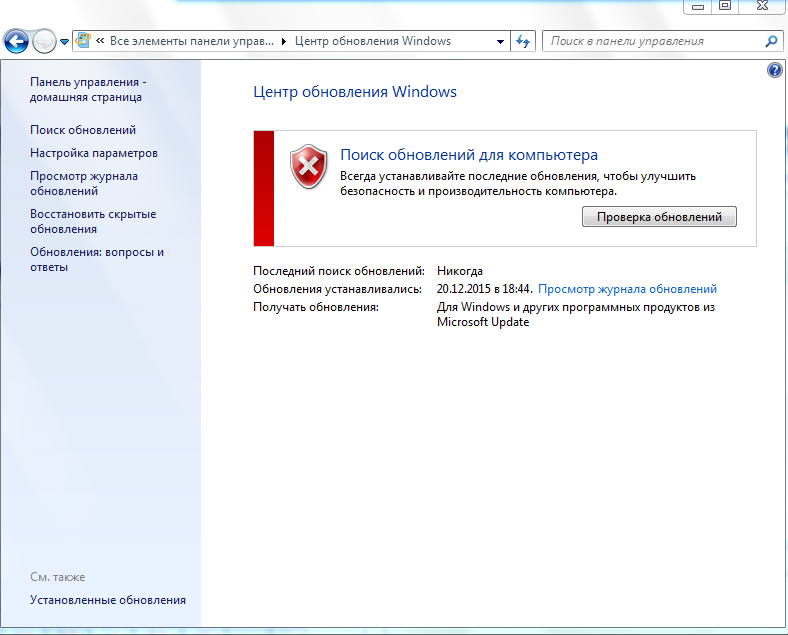Go back using the Back arrow button
788x635 pixels.
[16, 41]
